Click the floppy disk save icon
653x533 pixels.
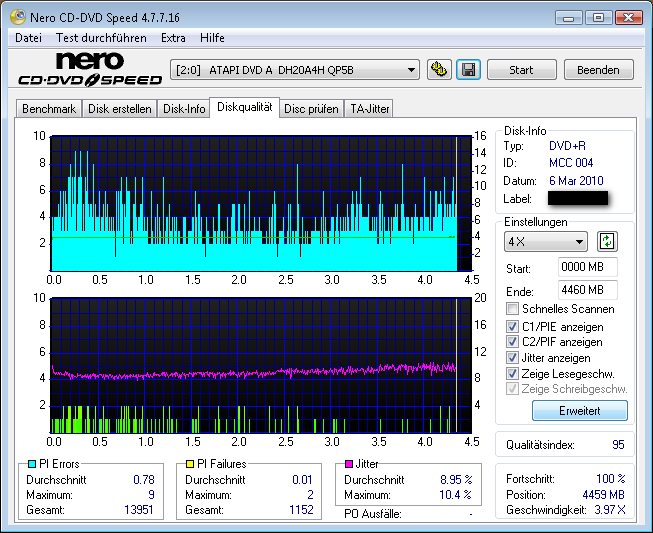tap(469, 70)
